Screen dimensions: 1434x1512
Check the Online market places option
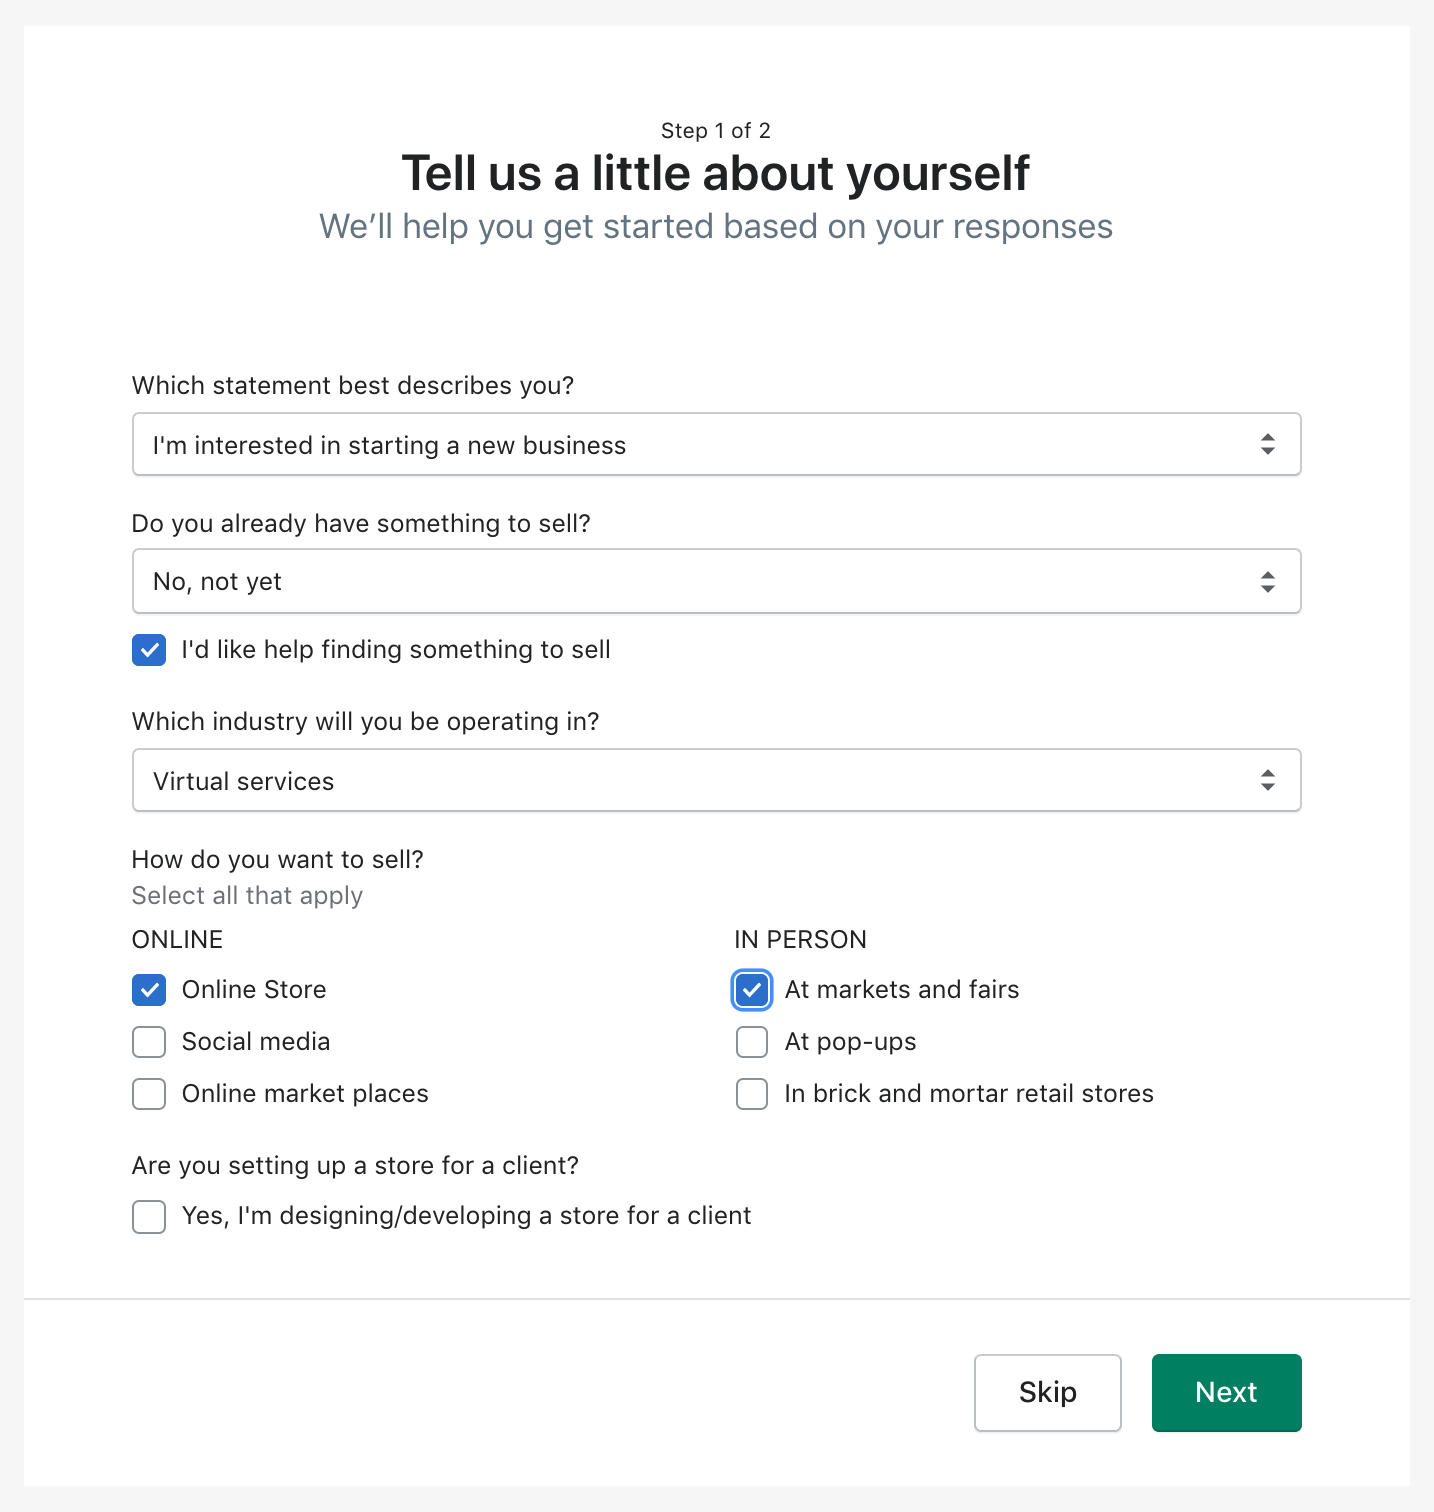(x=148, y=1094)
